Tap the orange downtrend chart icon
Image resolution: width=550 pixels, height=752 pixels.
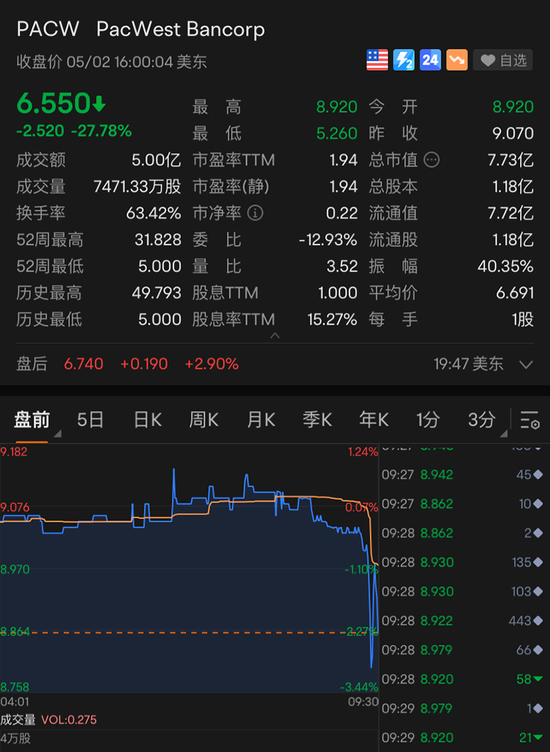click(x=456, y=60)
